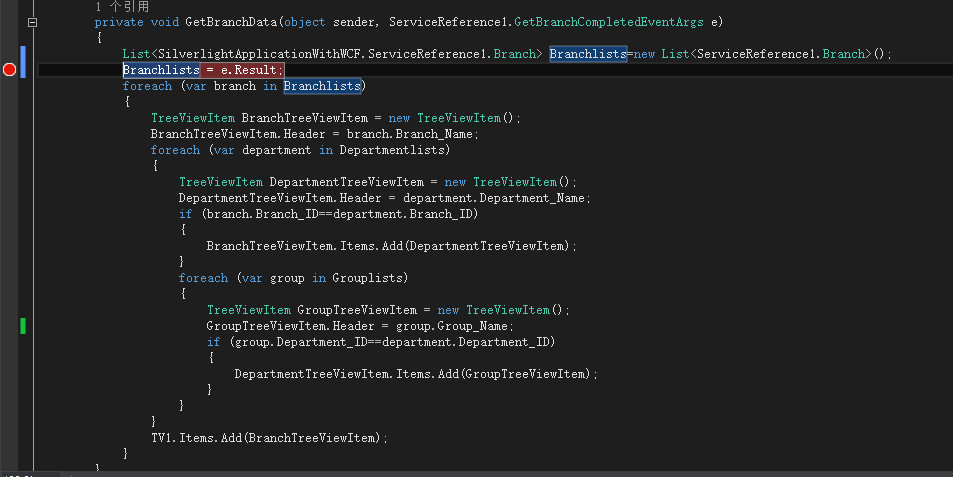Click the GetBranchData method name
Screen dimensions: 953x477
tap(232, 22)
